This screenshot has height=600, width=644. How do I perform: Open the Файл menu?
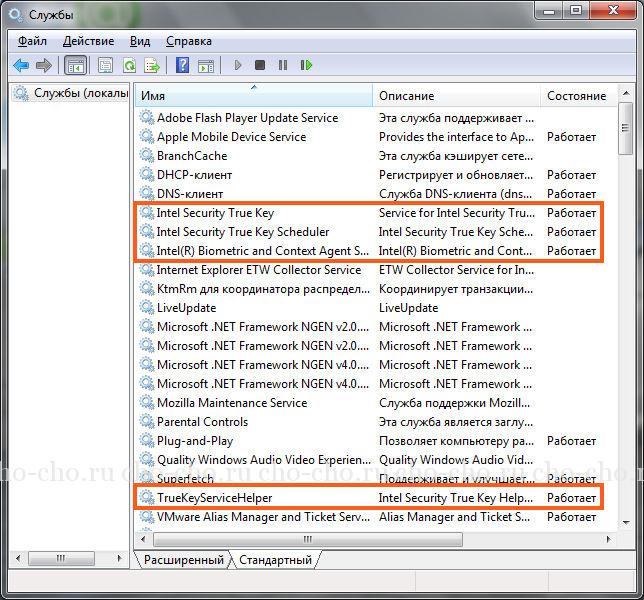click(32, 41)
